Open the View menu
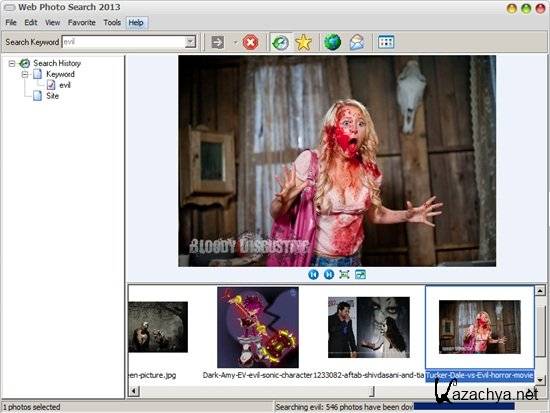 [x=52, y=23]
